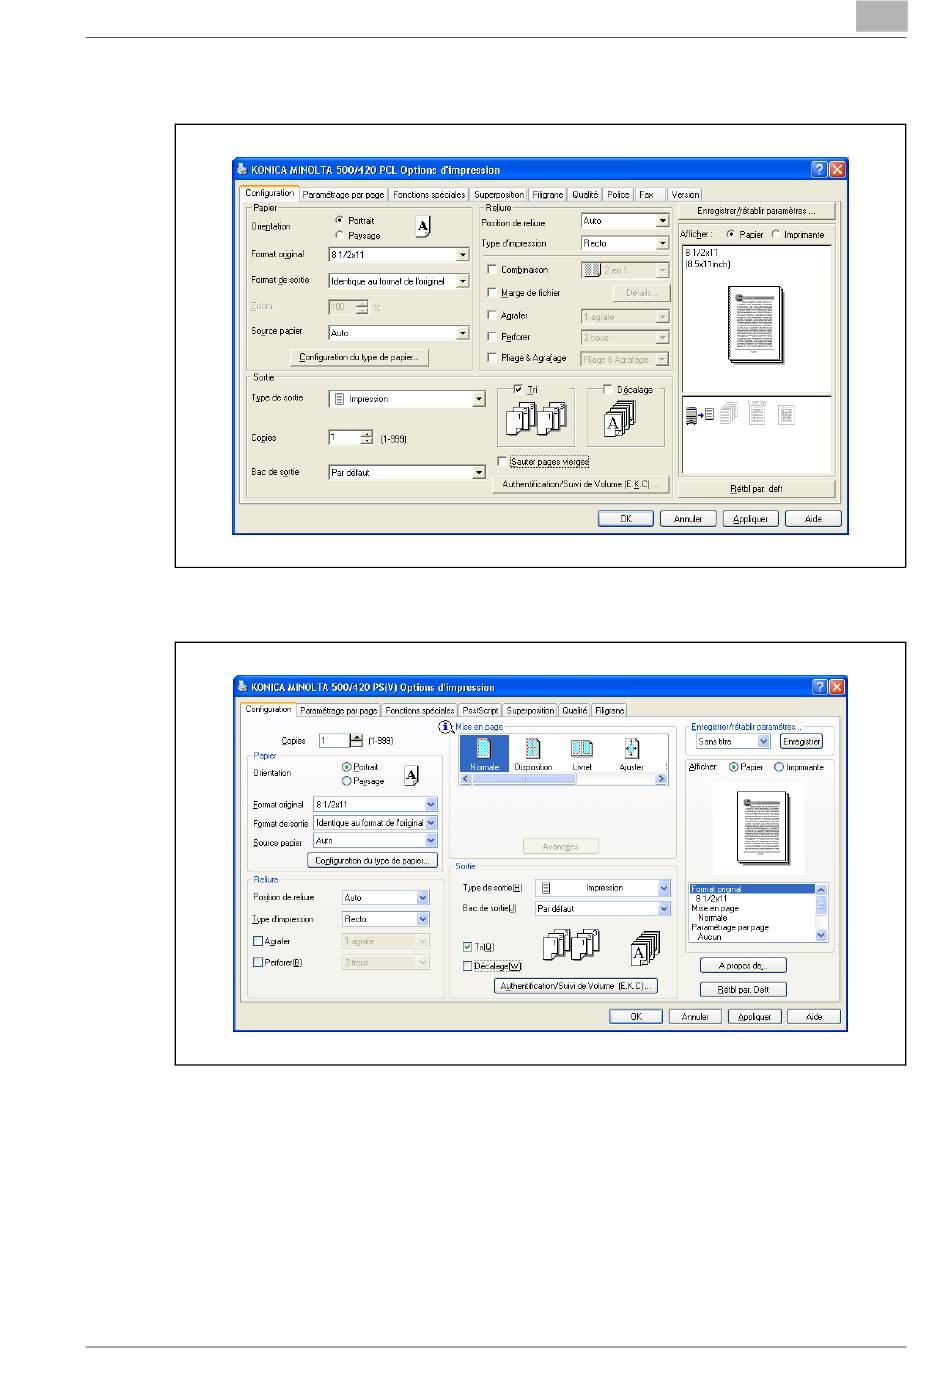Select Paysage radio in PCL dialog
950x1378 pixels.
tap(340, 235)
